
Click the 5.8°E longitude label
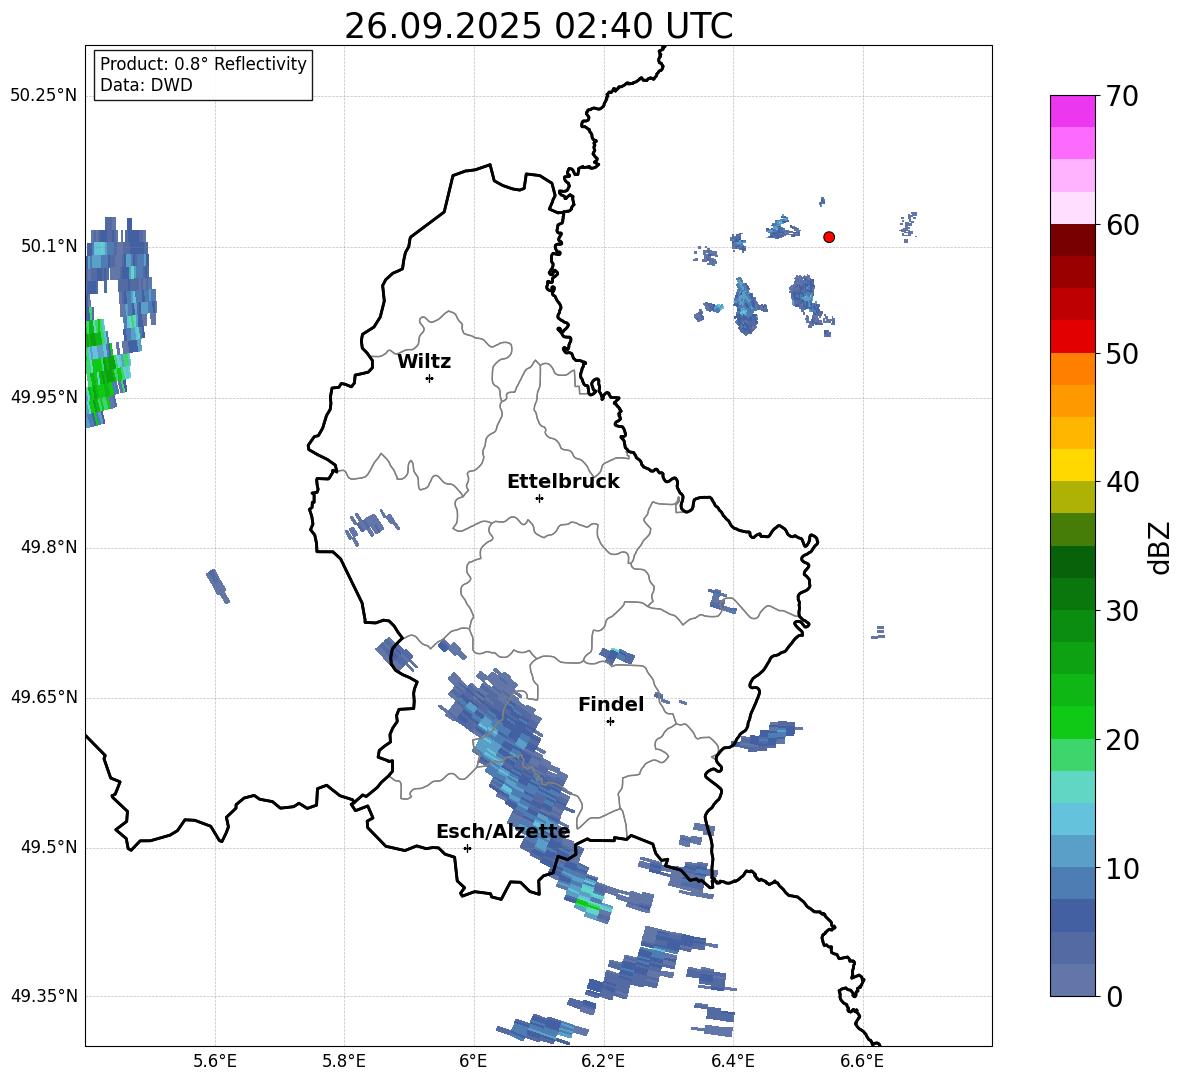coord(344,1061)
